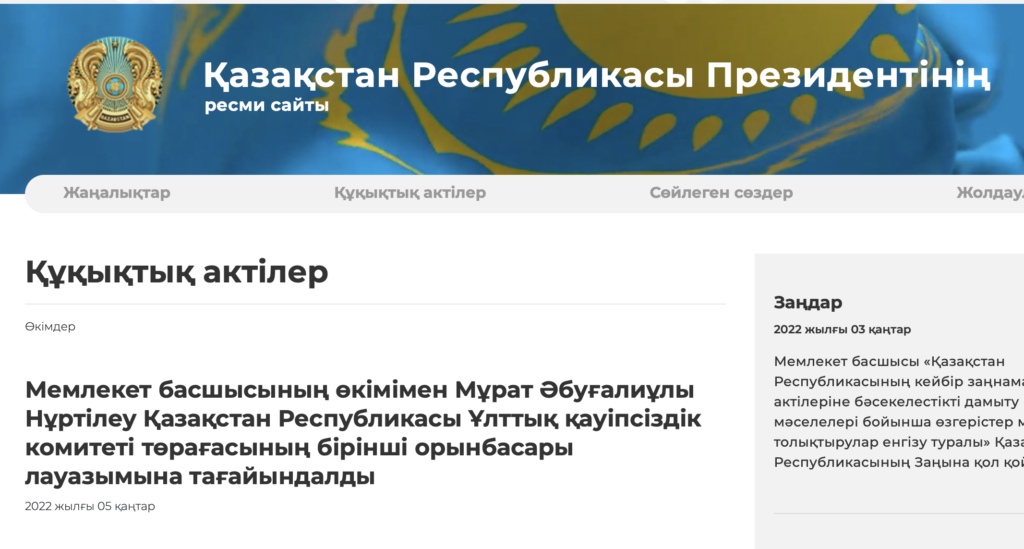This screenshot has width=1024, height=549.
Task: Open the Құқықтық актілер navigation tab
Action: pos(410,193)
